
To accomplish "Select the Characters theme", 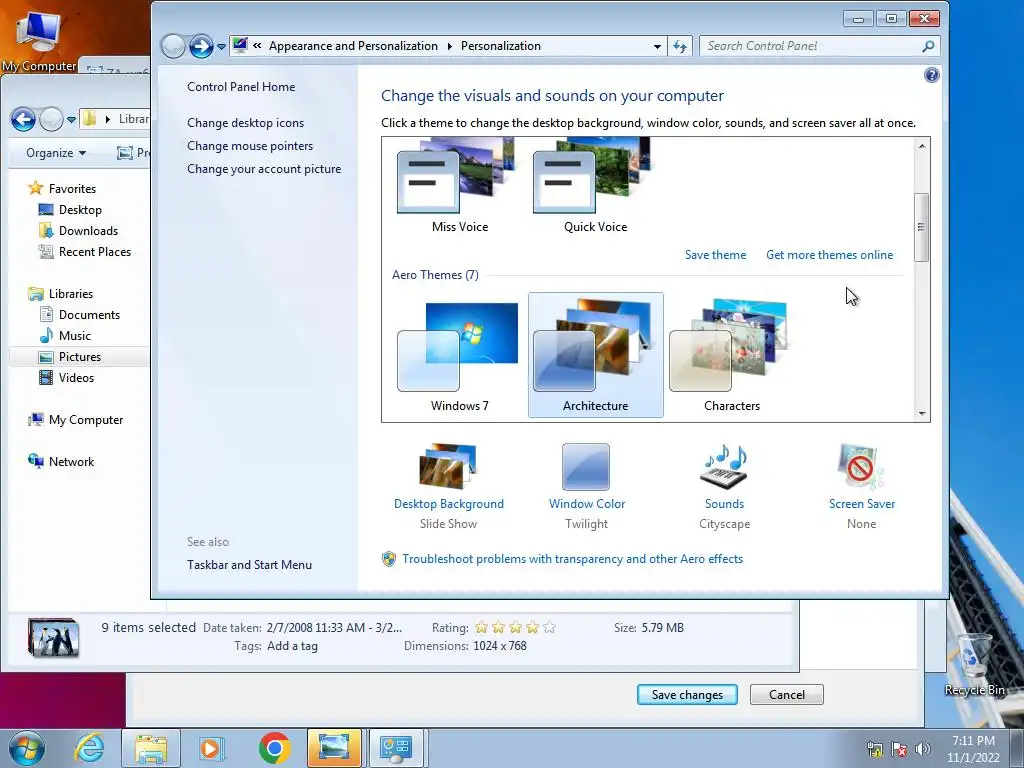I will click(731, 355).
